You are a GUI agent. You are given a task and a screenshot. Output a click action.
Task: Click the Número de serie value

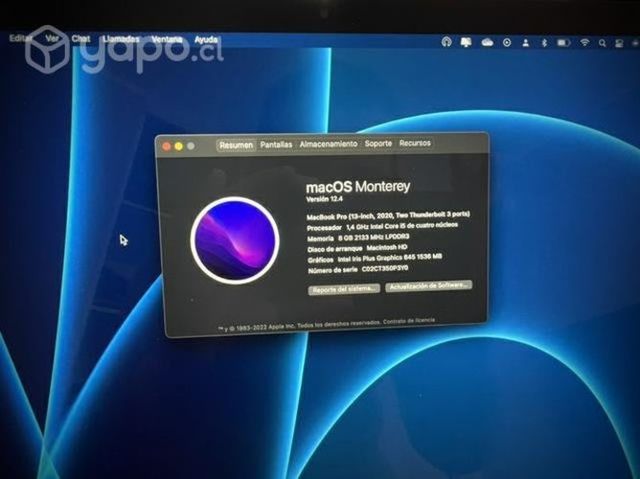(x=385, y=269)
